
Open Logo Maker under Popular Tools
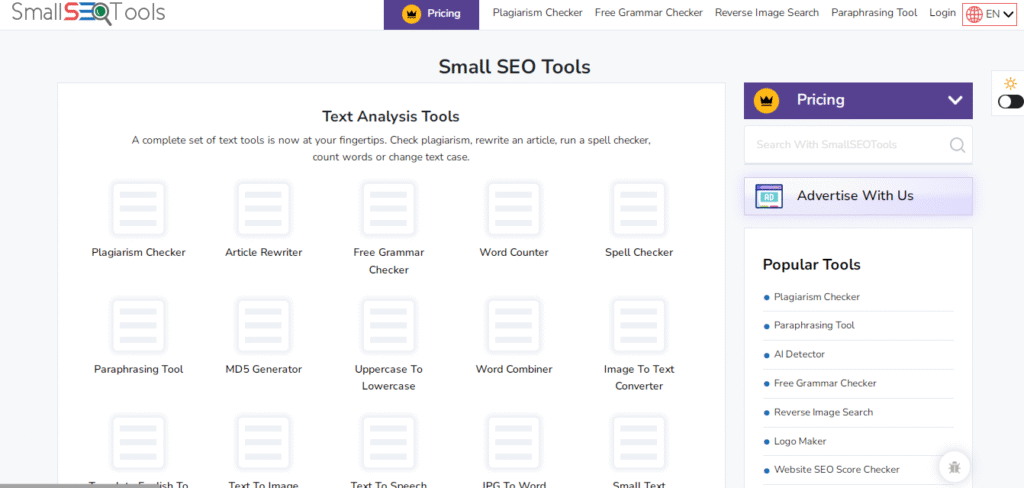click(x=800, y=441)
